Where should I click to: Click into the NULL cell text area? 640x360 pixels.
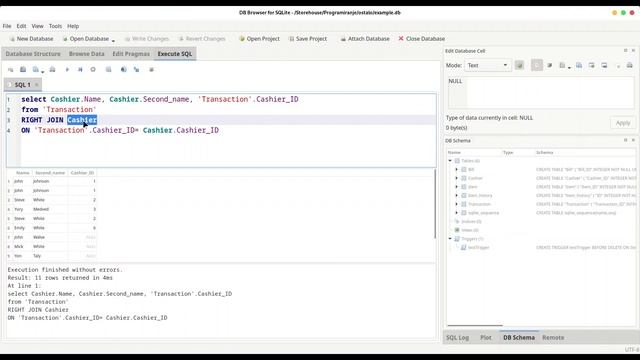pos(541,92)
